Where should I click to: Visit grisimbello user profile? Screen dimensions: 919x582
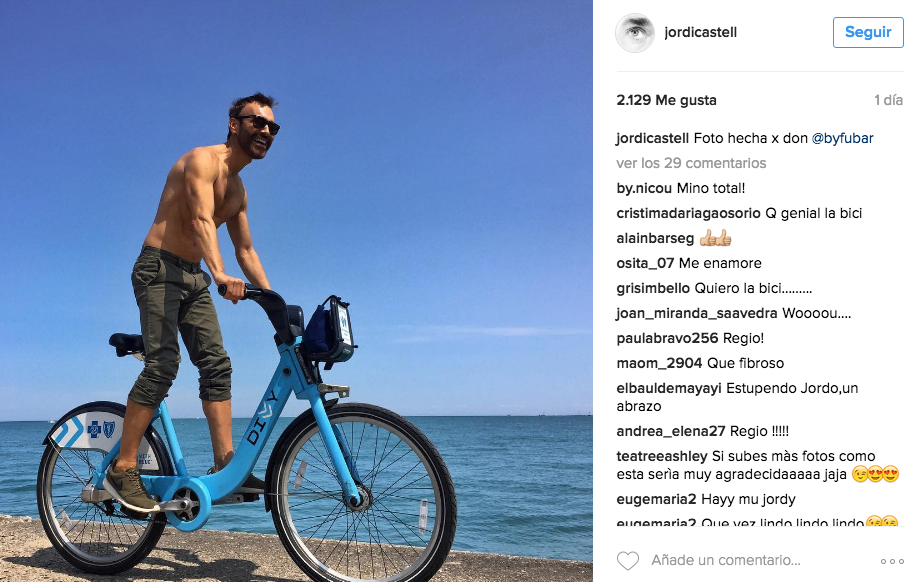pos(653,288)
